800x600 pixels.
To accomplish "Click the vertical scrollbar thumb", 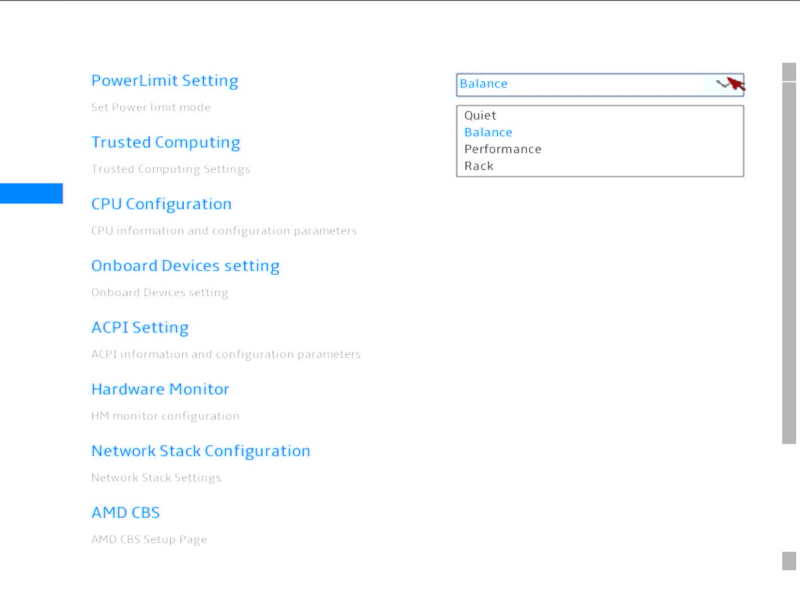I will (789, 252).
